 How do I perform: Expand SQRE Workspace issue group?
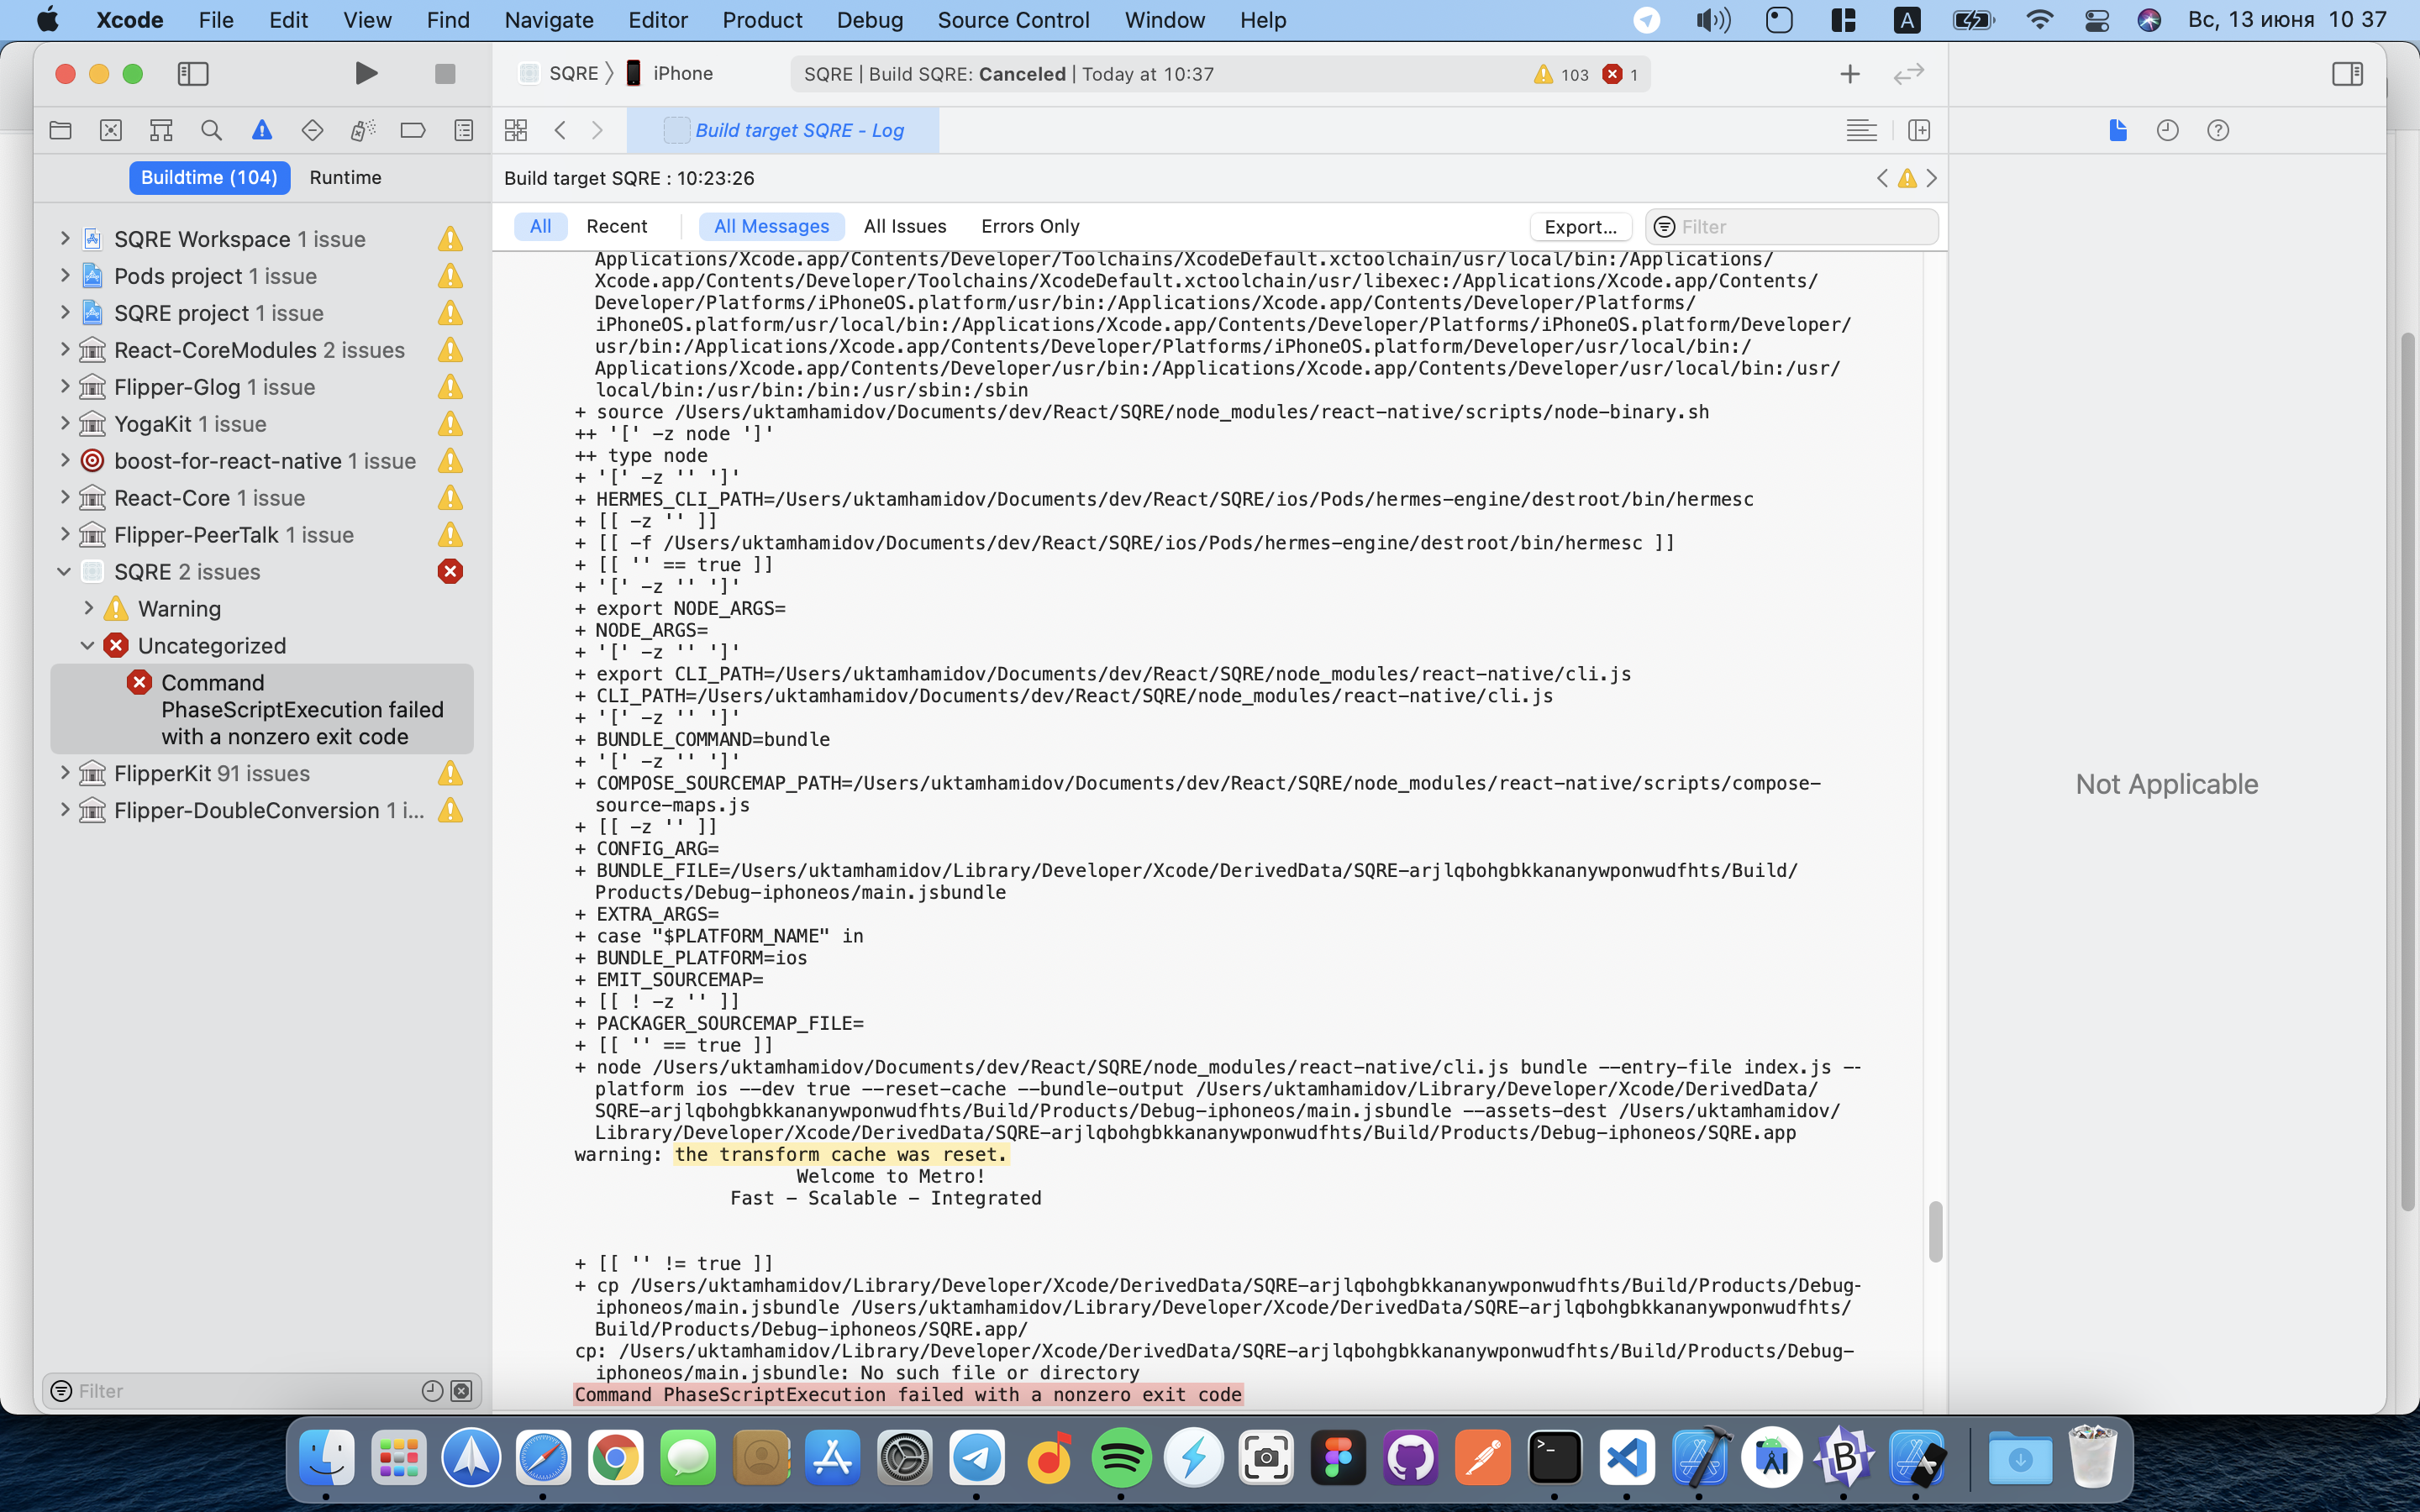point(65,238)
